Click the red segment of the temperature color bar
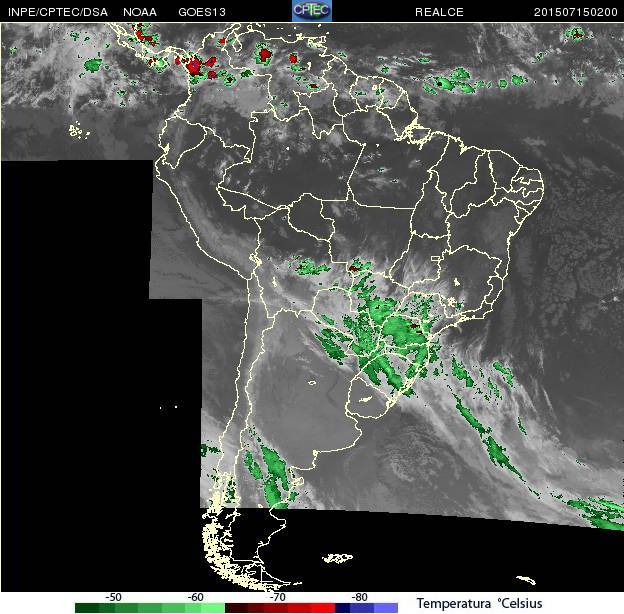Screen dimensions: 624x614 point(280,608)
